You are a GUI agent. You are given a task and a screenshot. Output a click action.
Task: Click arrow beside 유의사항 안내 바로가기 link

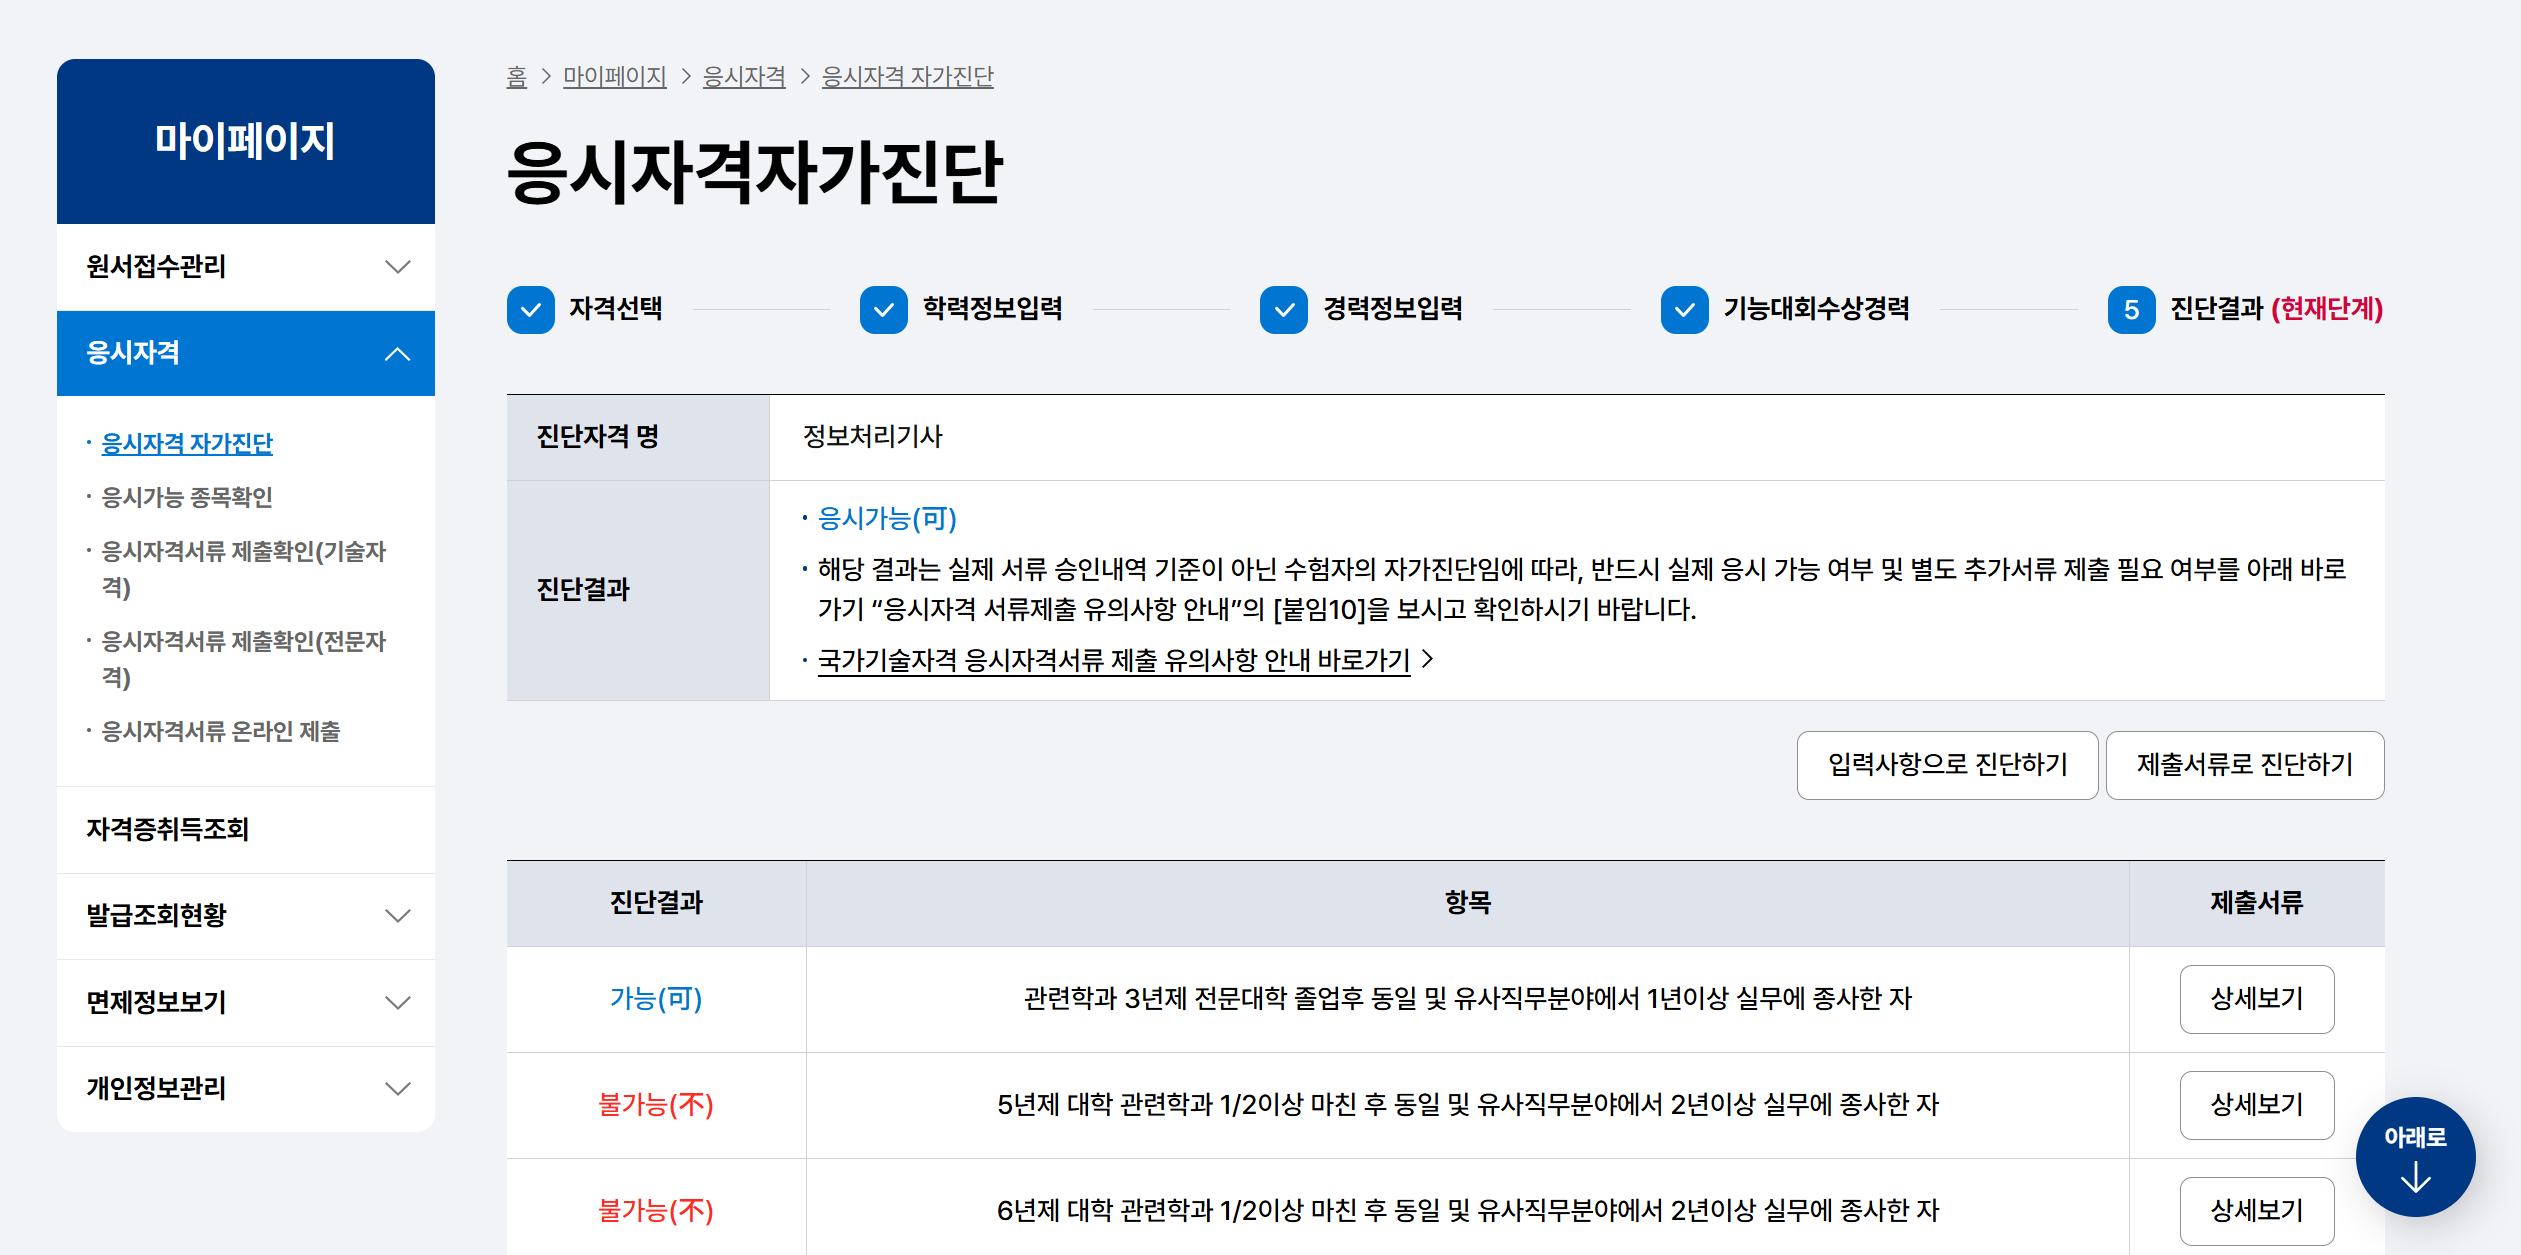(1428, 659)
